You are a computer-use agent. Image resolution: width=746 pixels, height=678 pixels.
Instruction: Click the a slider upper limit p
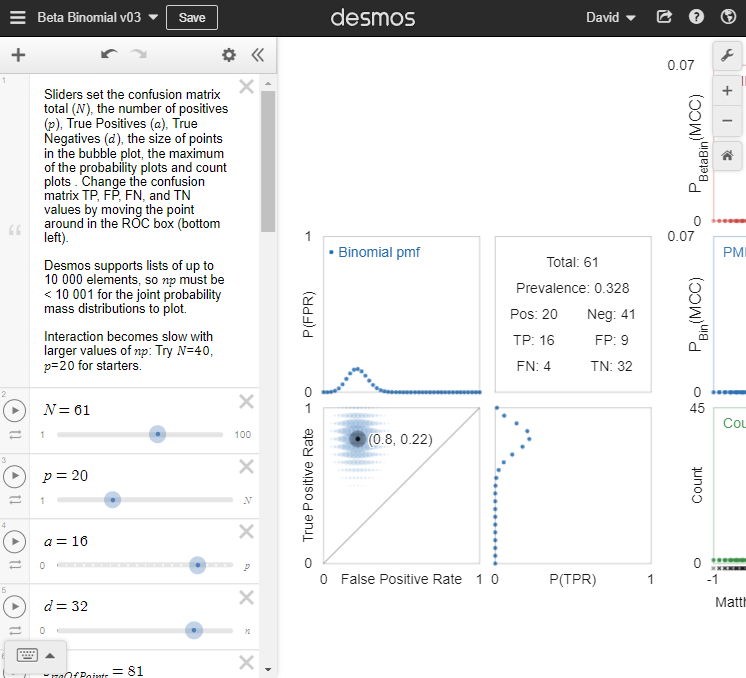point(247,566)
